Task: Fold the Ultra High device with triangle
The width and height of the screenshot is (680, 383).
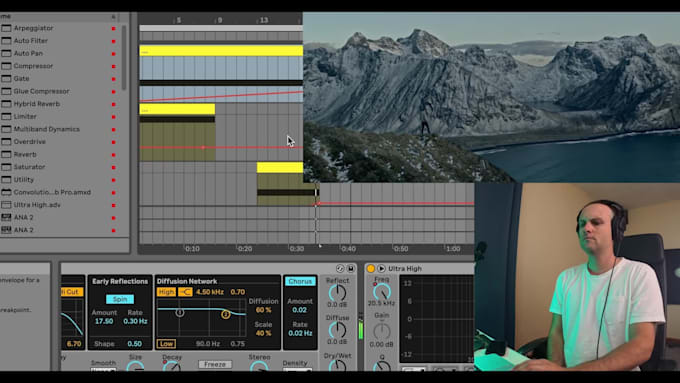Action: (381, 268)
